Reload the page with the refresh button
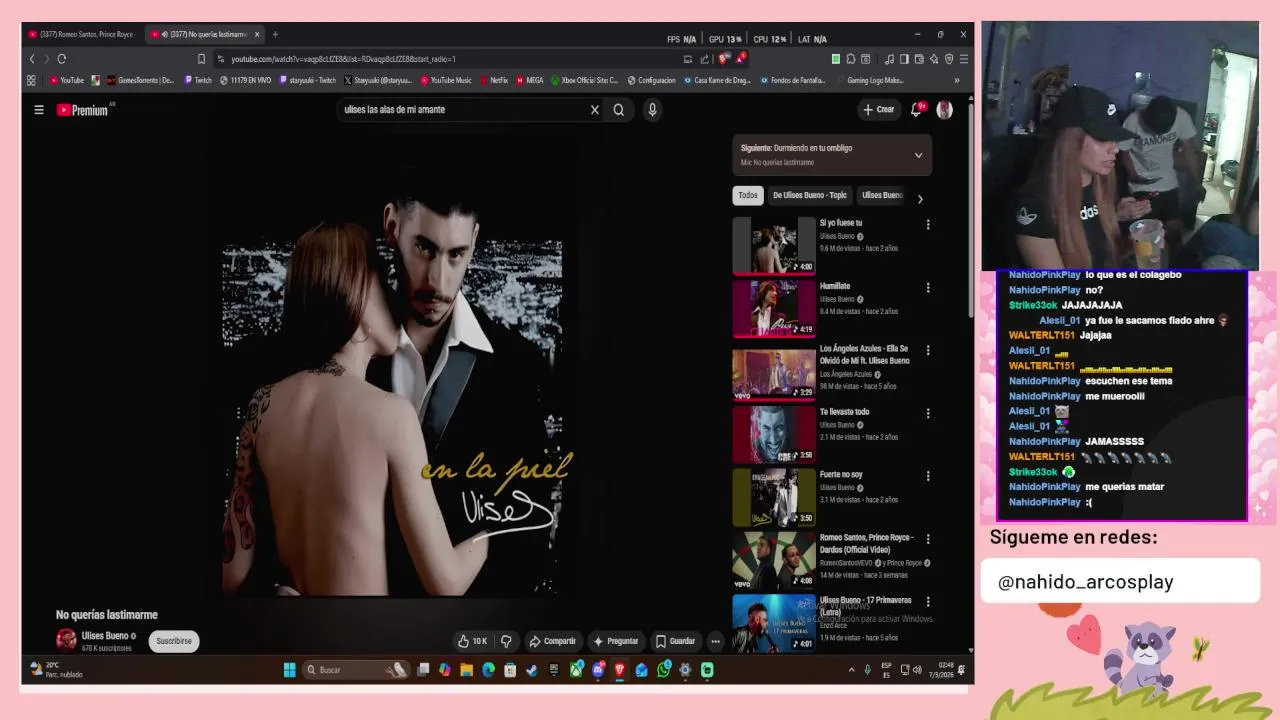The image size is (1280, 720). 61,59
